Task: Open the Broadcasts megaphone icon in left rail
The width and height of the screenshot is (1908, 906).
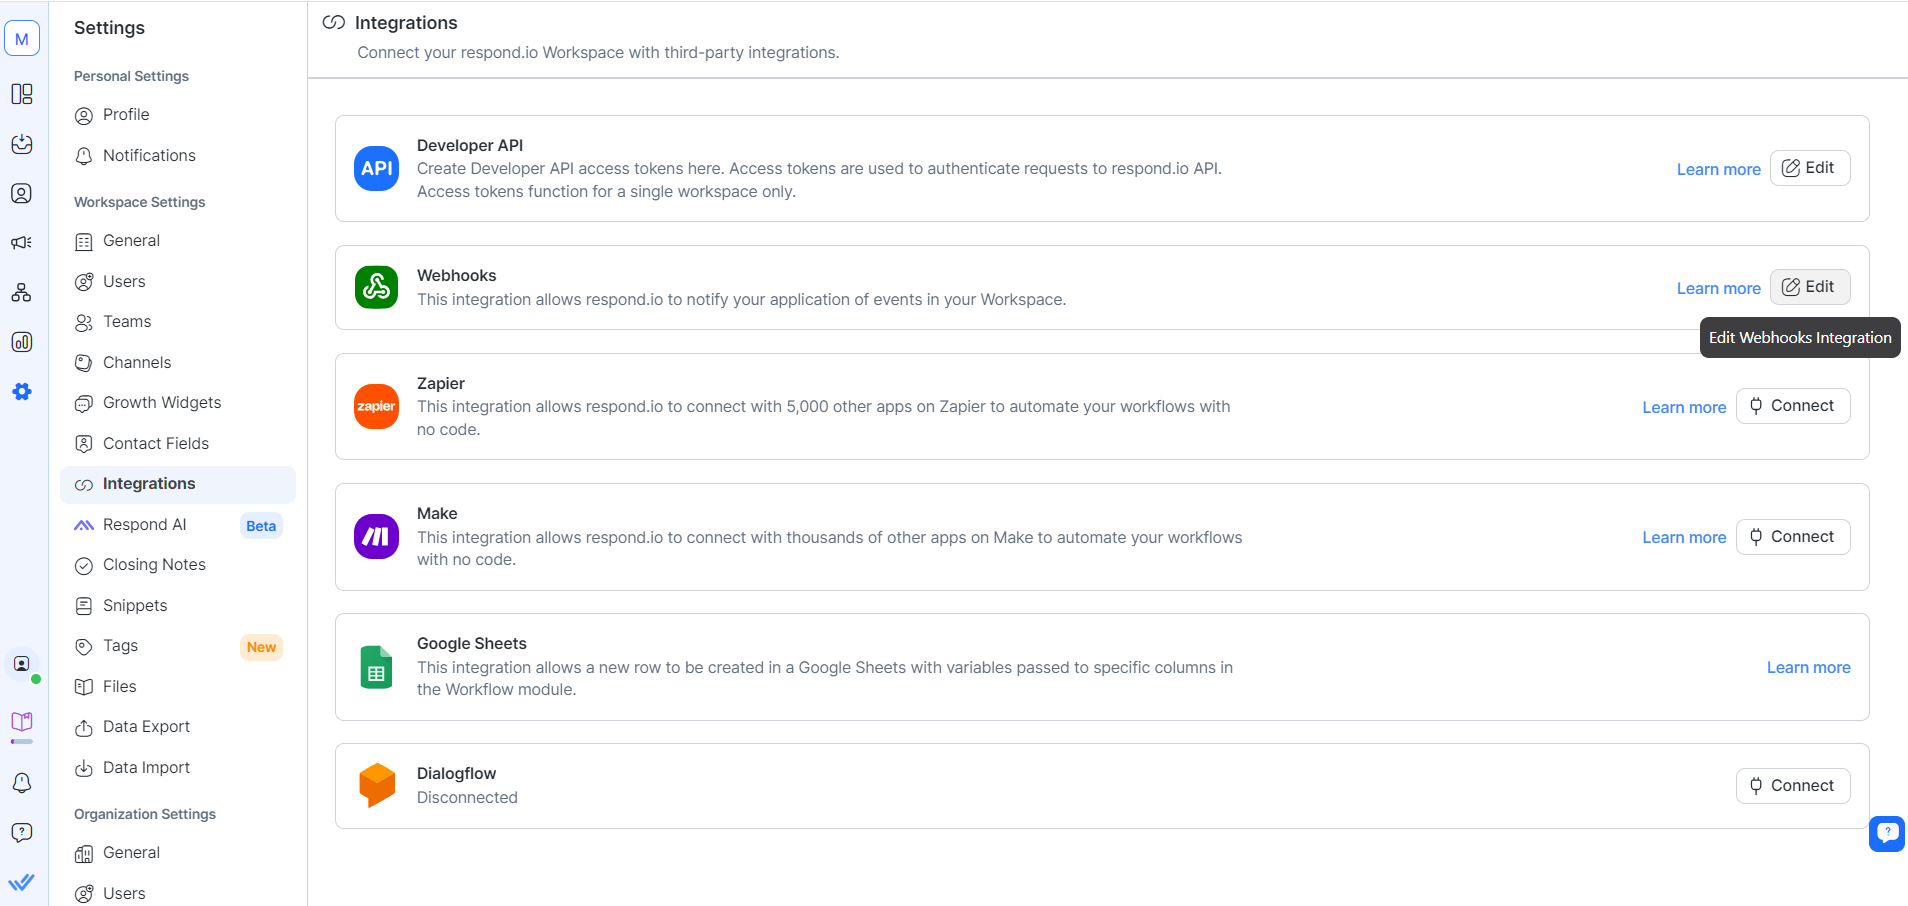Action: click(x=21, y=243)
